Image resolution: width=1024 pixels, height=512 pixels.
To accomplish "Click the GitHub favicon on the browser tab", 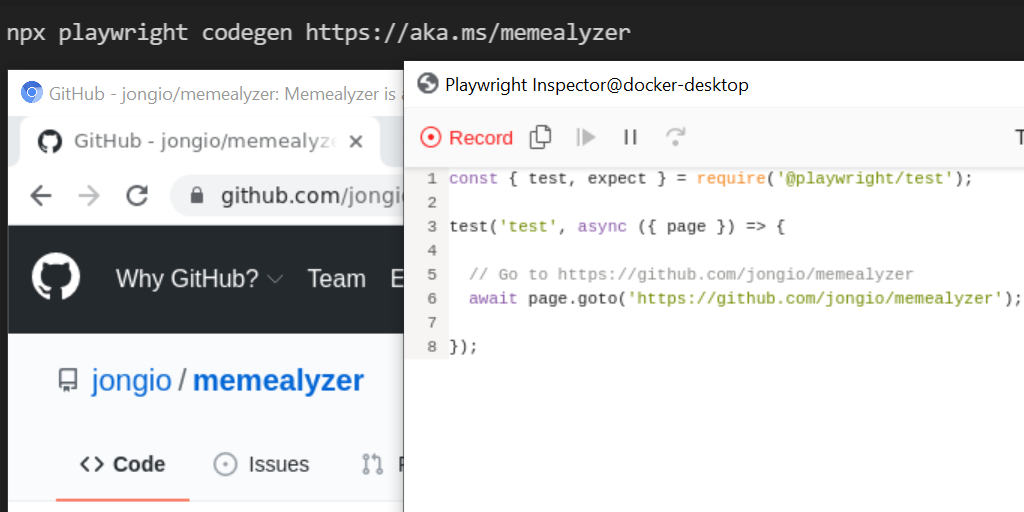I will (49, 141).
